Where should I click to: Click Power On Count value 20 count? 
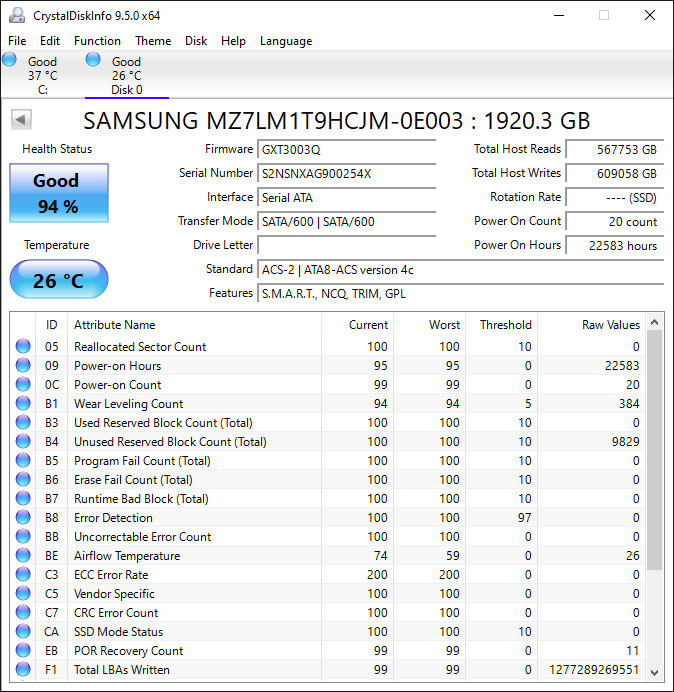(615, 221)
